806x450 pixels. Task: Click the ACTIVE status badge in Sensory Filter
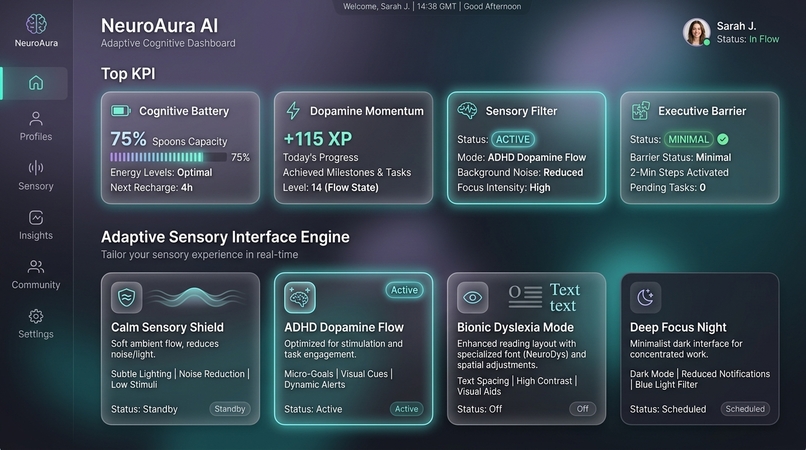tap(512, 139)
